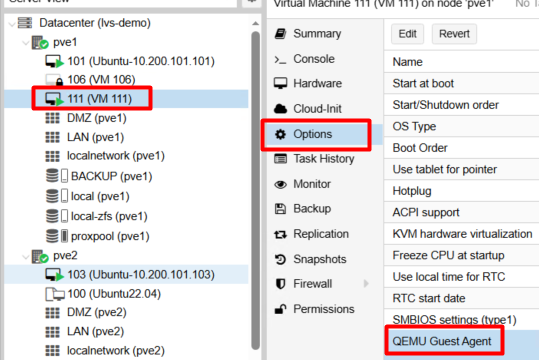Click the Task History list icon
Viewport: 539px width, 360px height.
280,159
